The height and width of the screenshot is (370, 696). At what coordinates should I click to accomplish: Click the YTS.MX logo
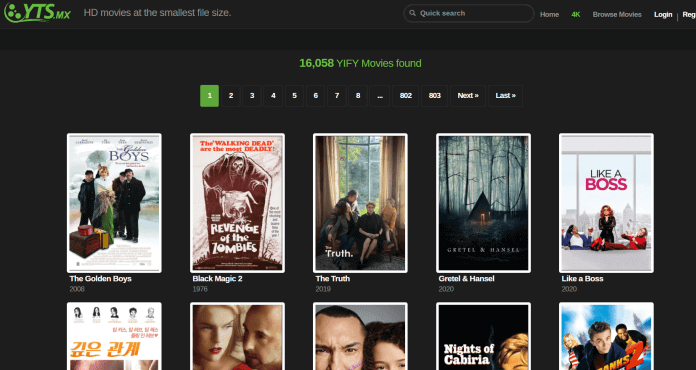37,12
